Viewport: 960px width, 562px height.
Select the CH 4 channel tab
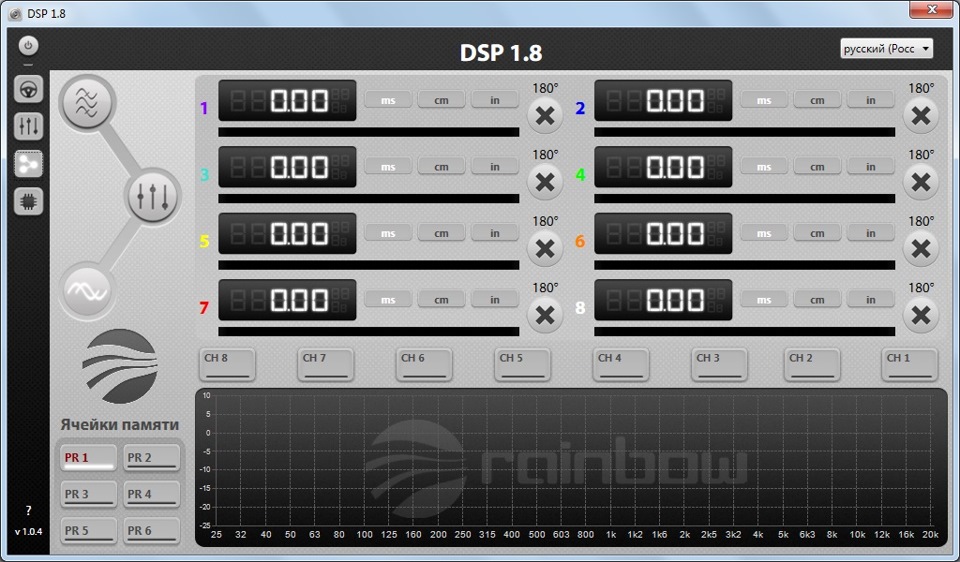click(621, 365)
